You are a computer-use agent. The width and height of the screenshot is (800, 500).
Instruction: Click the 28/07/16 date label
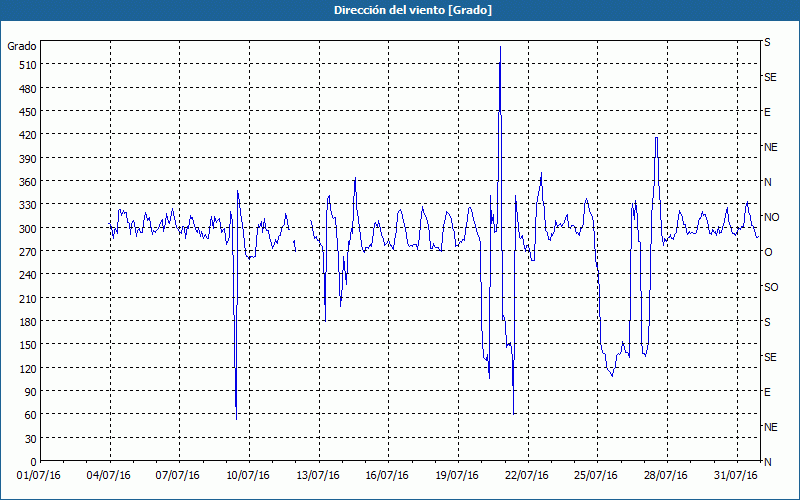[666, 476]
